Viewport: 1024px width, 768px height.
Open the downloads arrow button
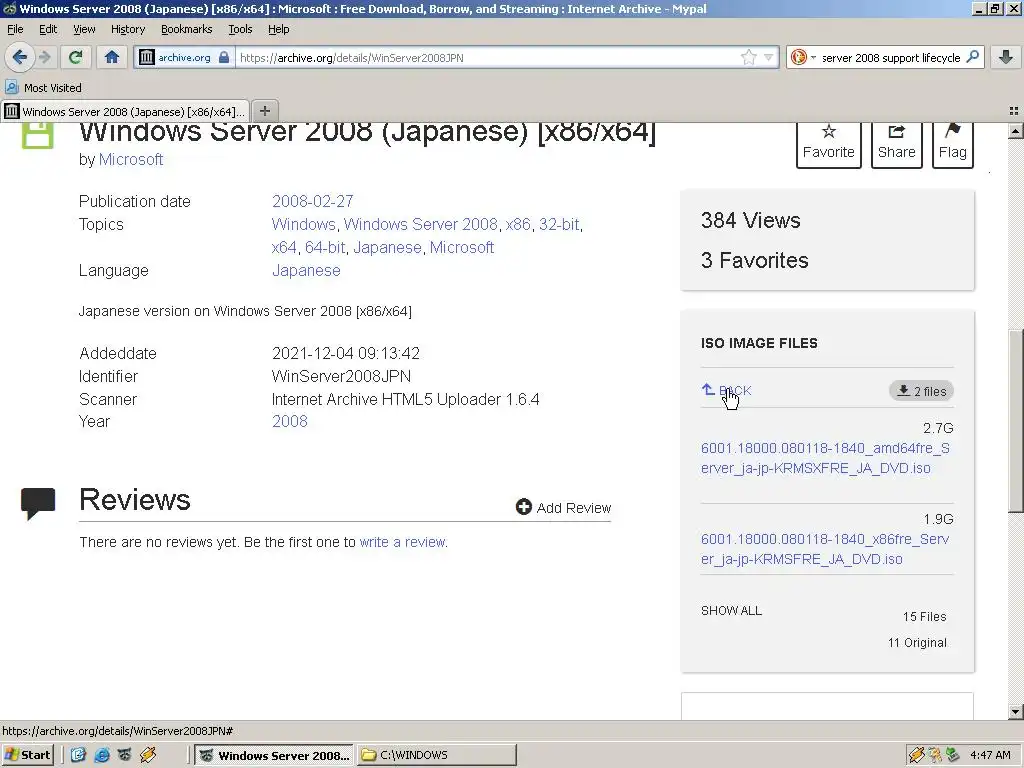point(1006,57)
